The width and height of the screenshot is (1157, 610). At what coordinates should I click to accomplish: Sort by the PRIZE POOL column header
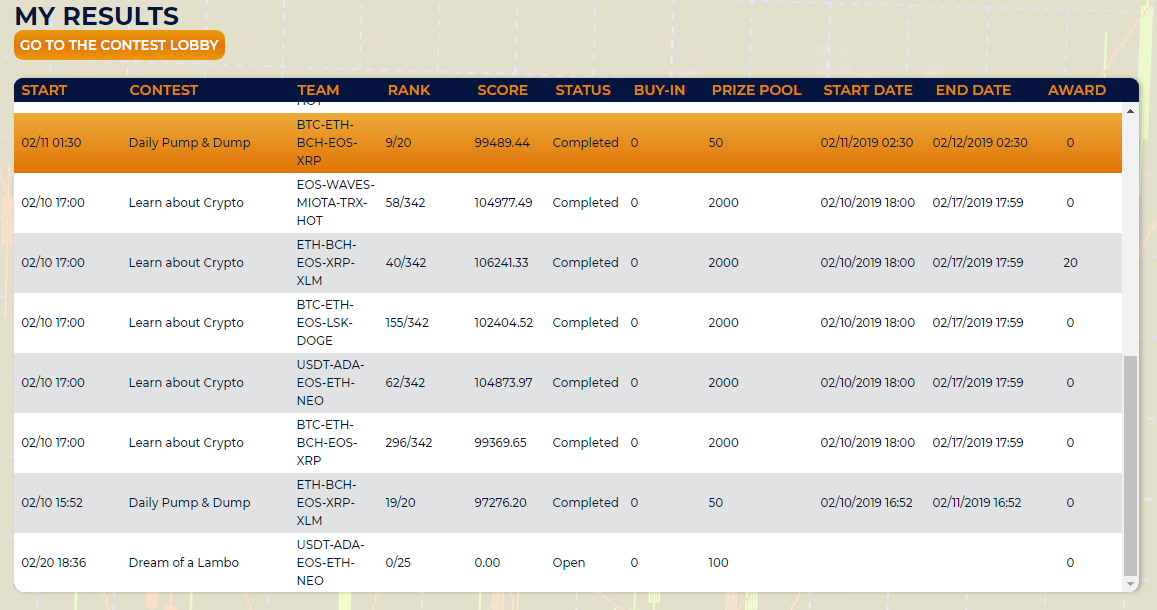point(756,90)
